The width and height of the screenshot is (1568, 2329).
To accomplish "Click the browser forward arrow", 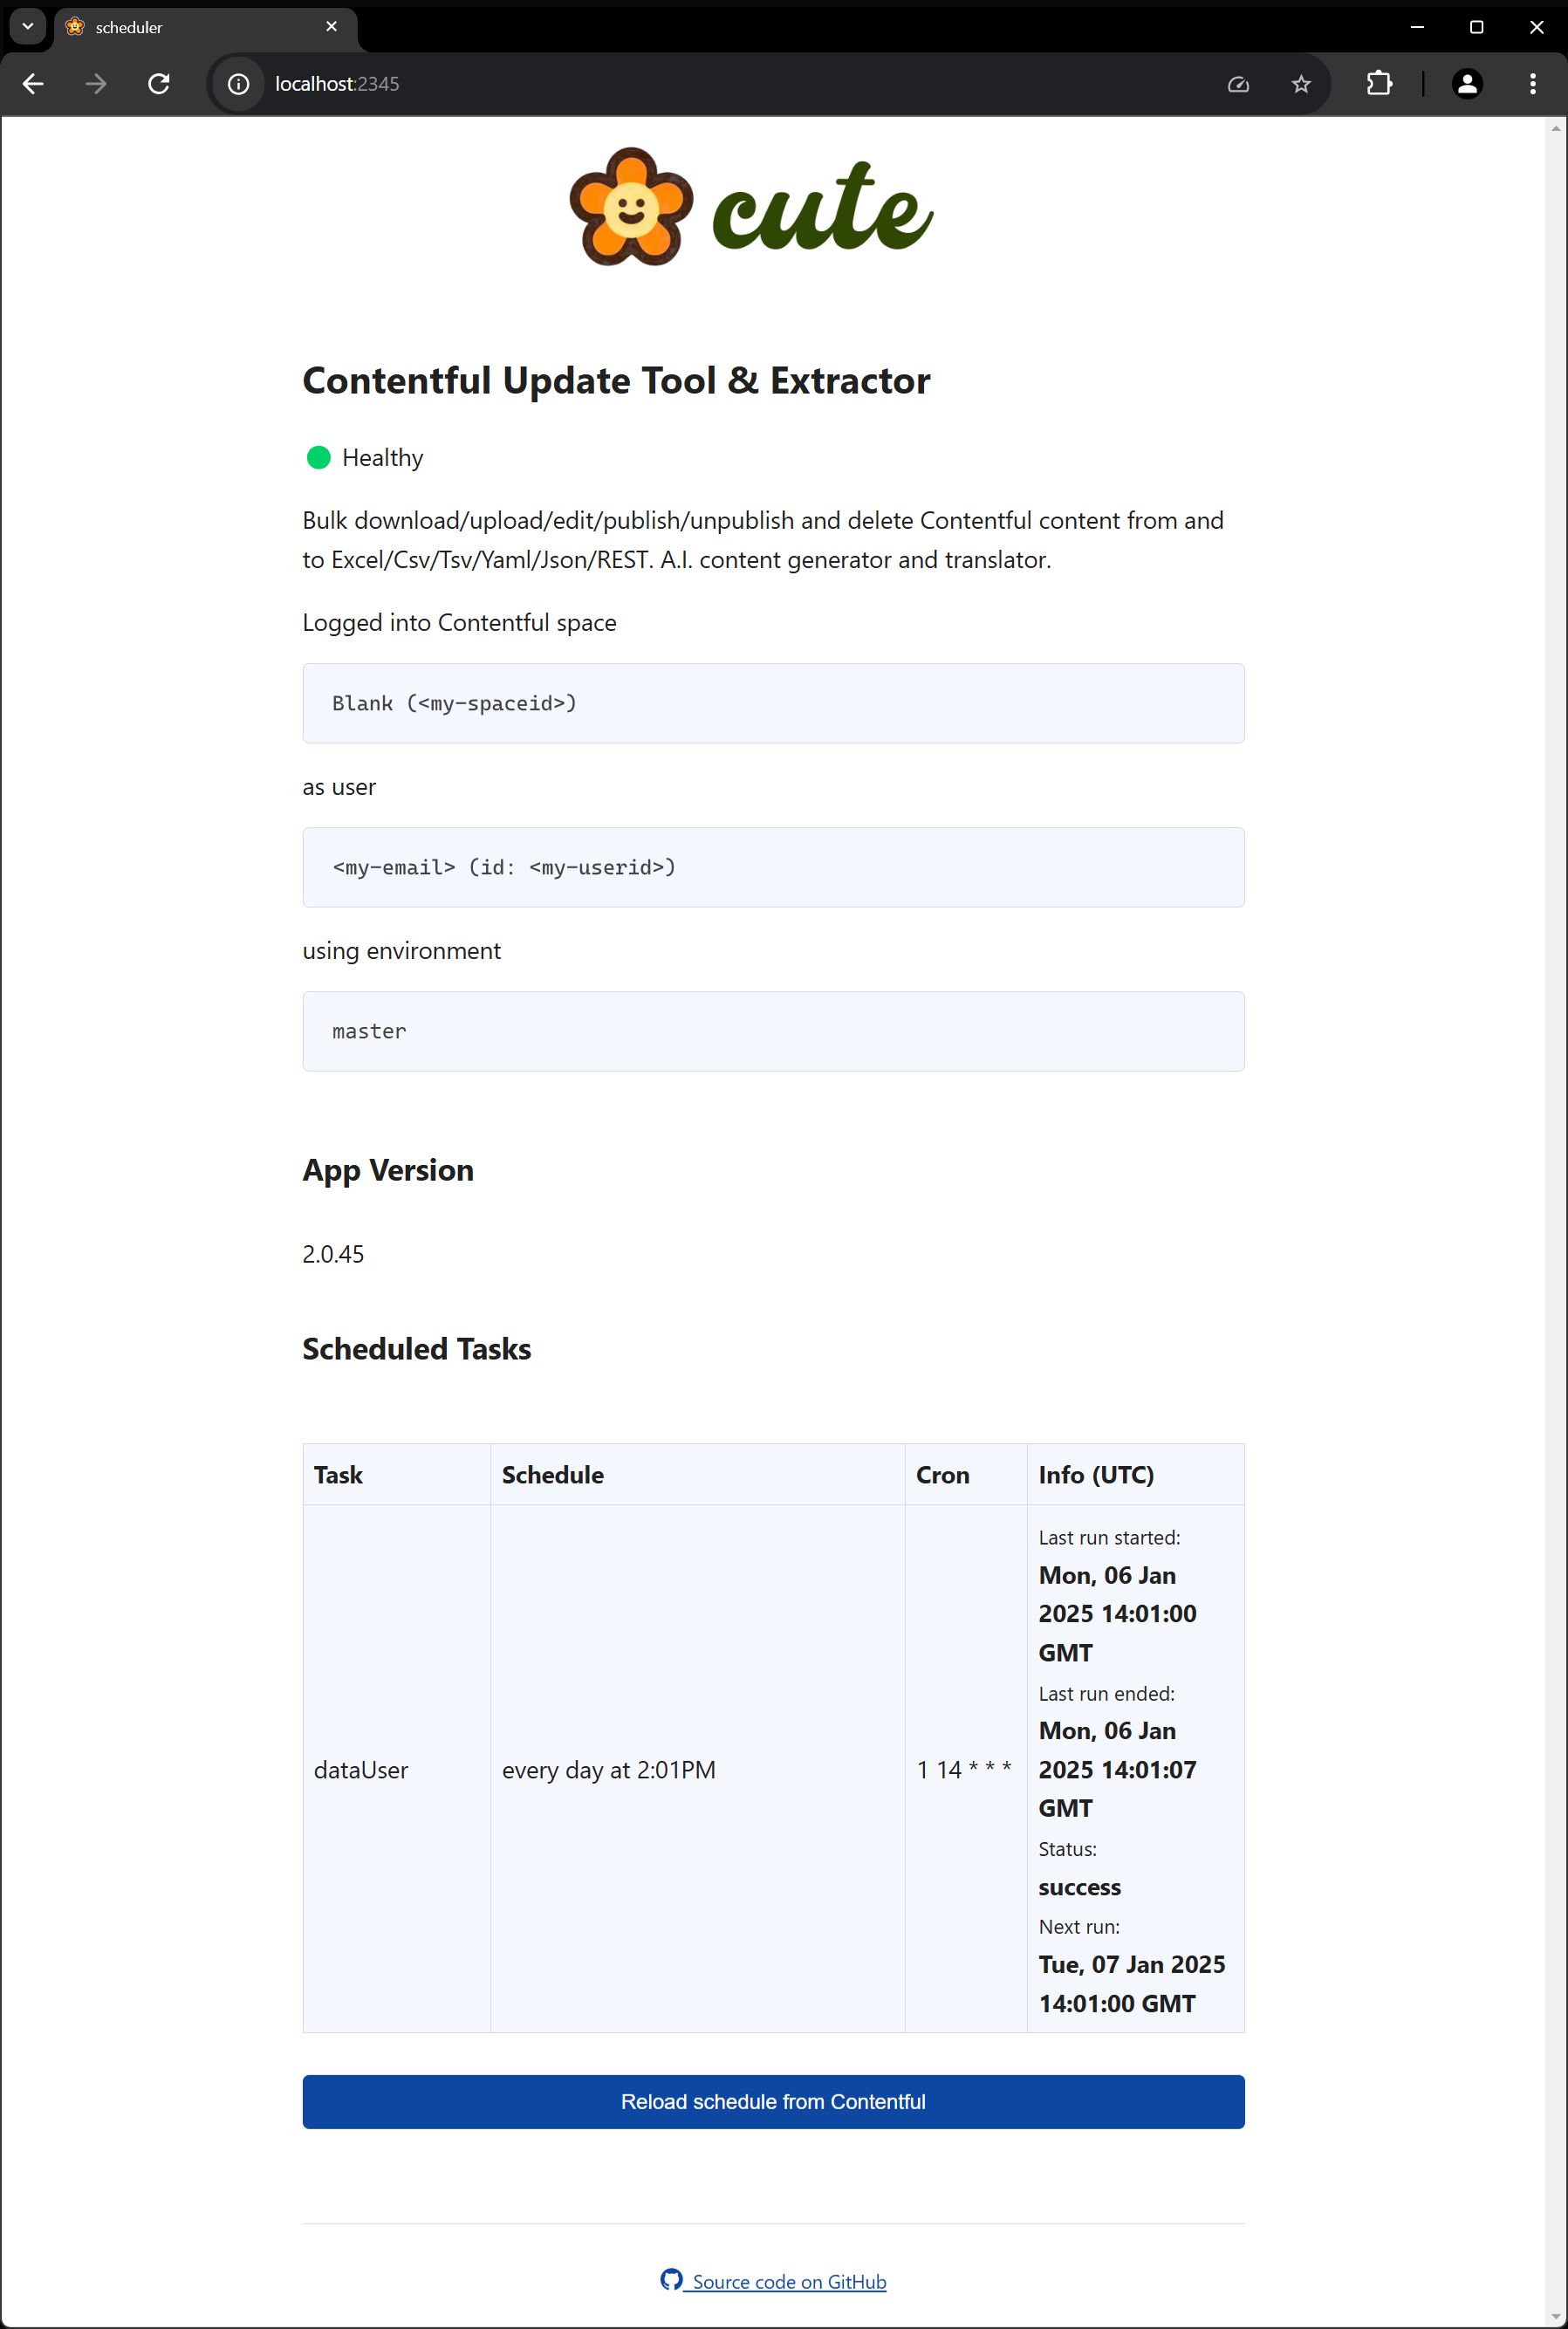I will (96, 84).
